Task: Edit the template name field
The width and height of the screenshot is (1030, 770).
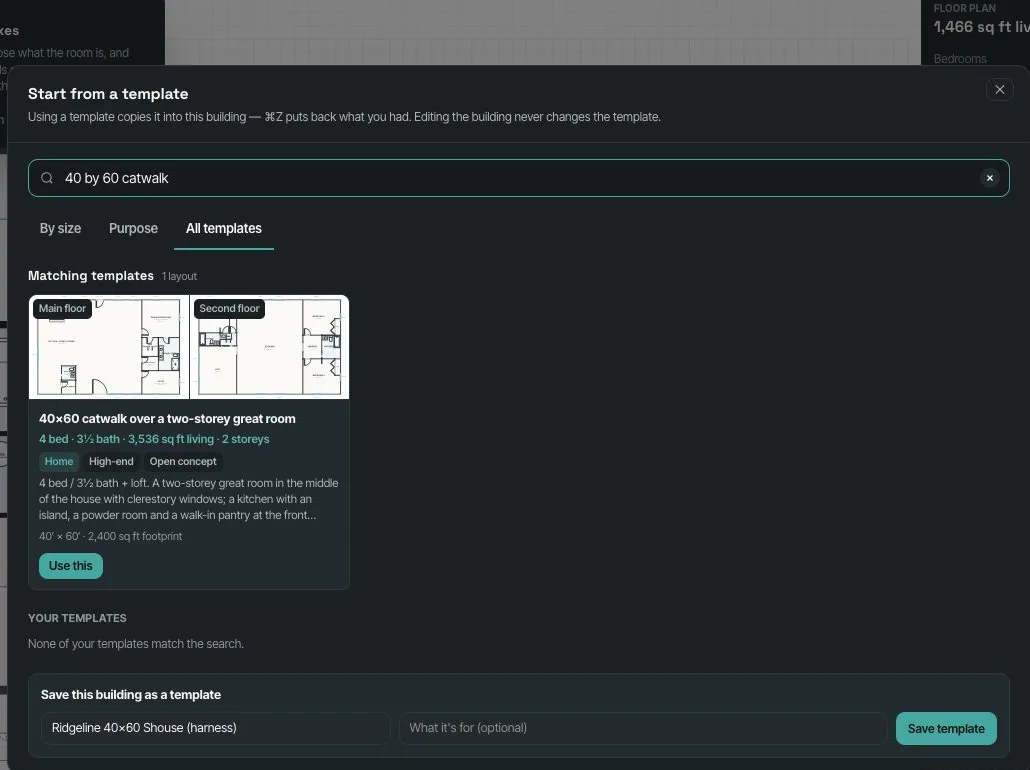Action: 215,728
